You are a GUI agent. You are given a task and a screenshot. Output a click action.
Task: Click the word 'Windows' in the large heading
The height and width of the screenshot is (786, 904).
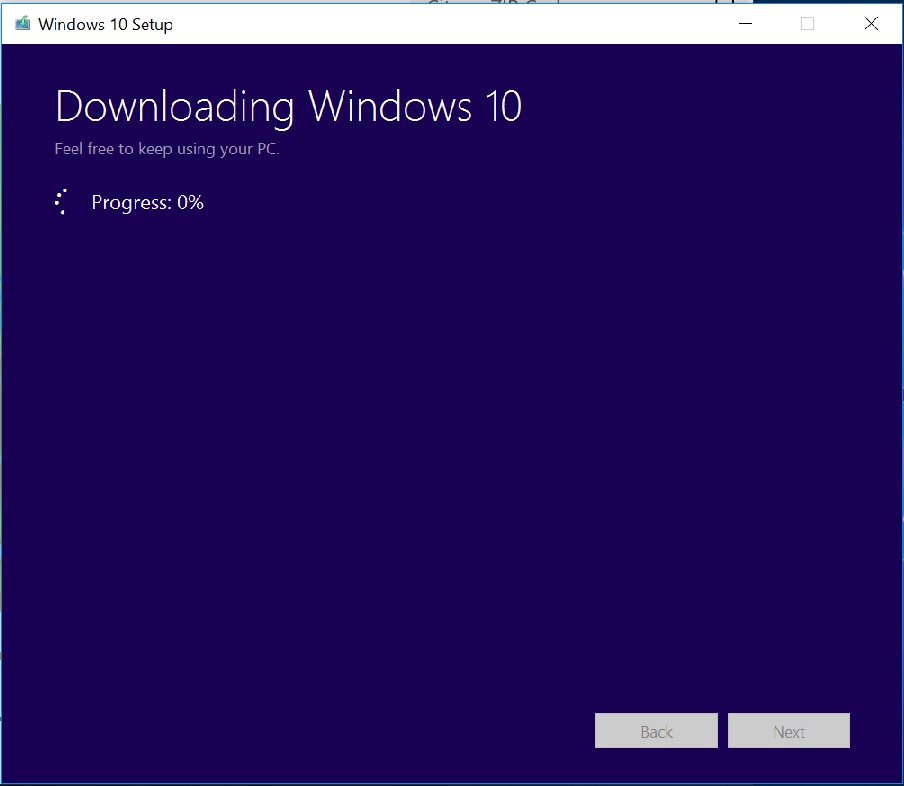[x=390, y=107]
